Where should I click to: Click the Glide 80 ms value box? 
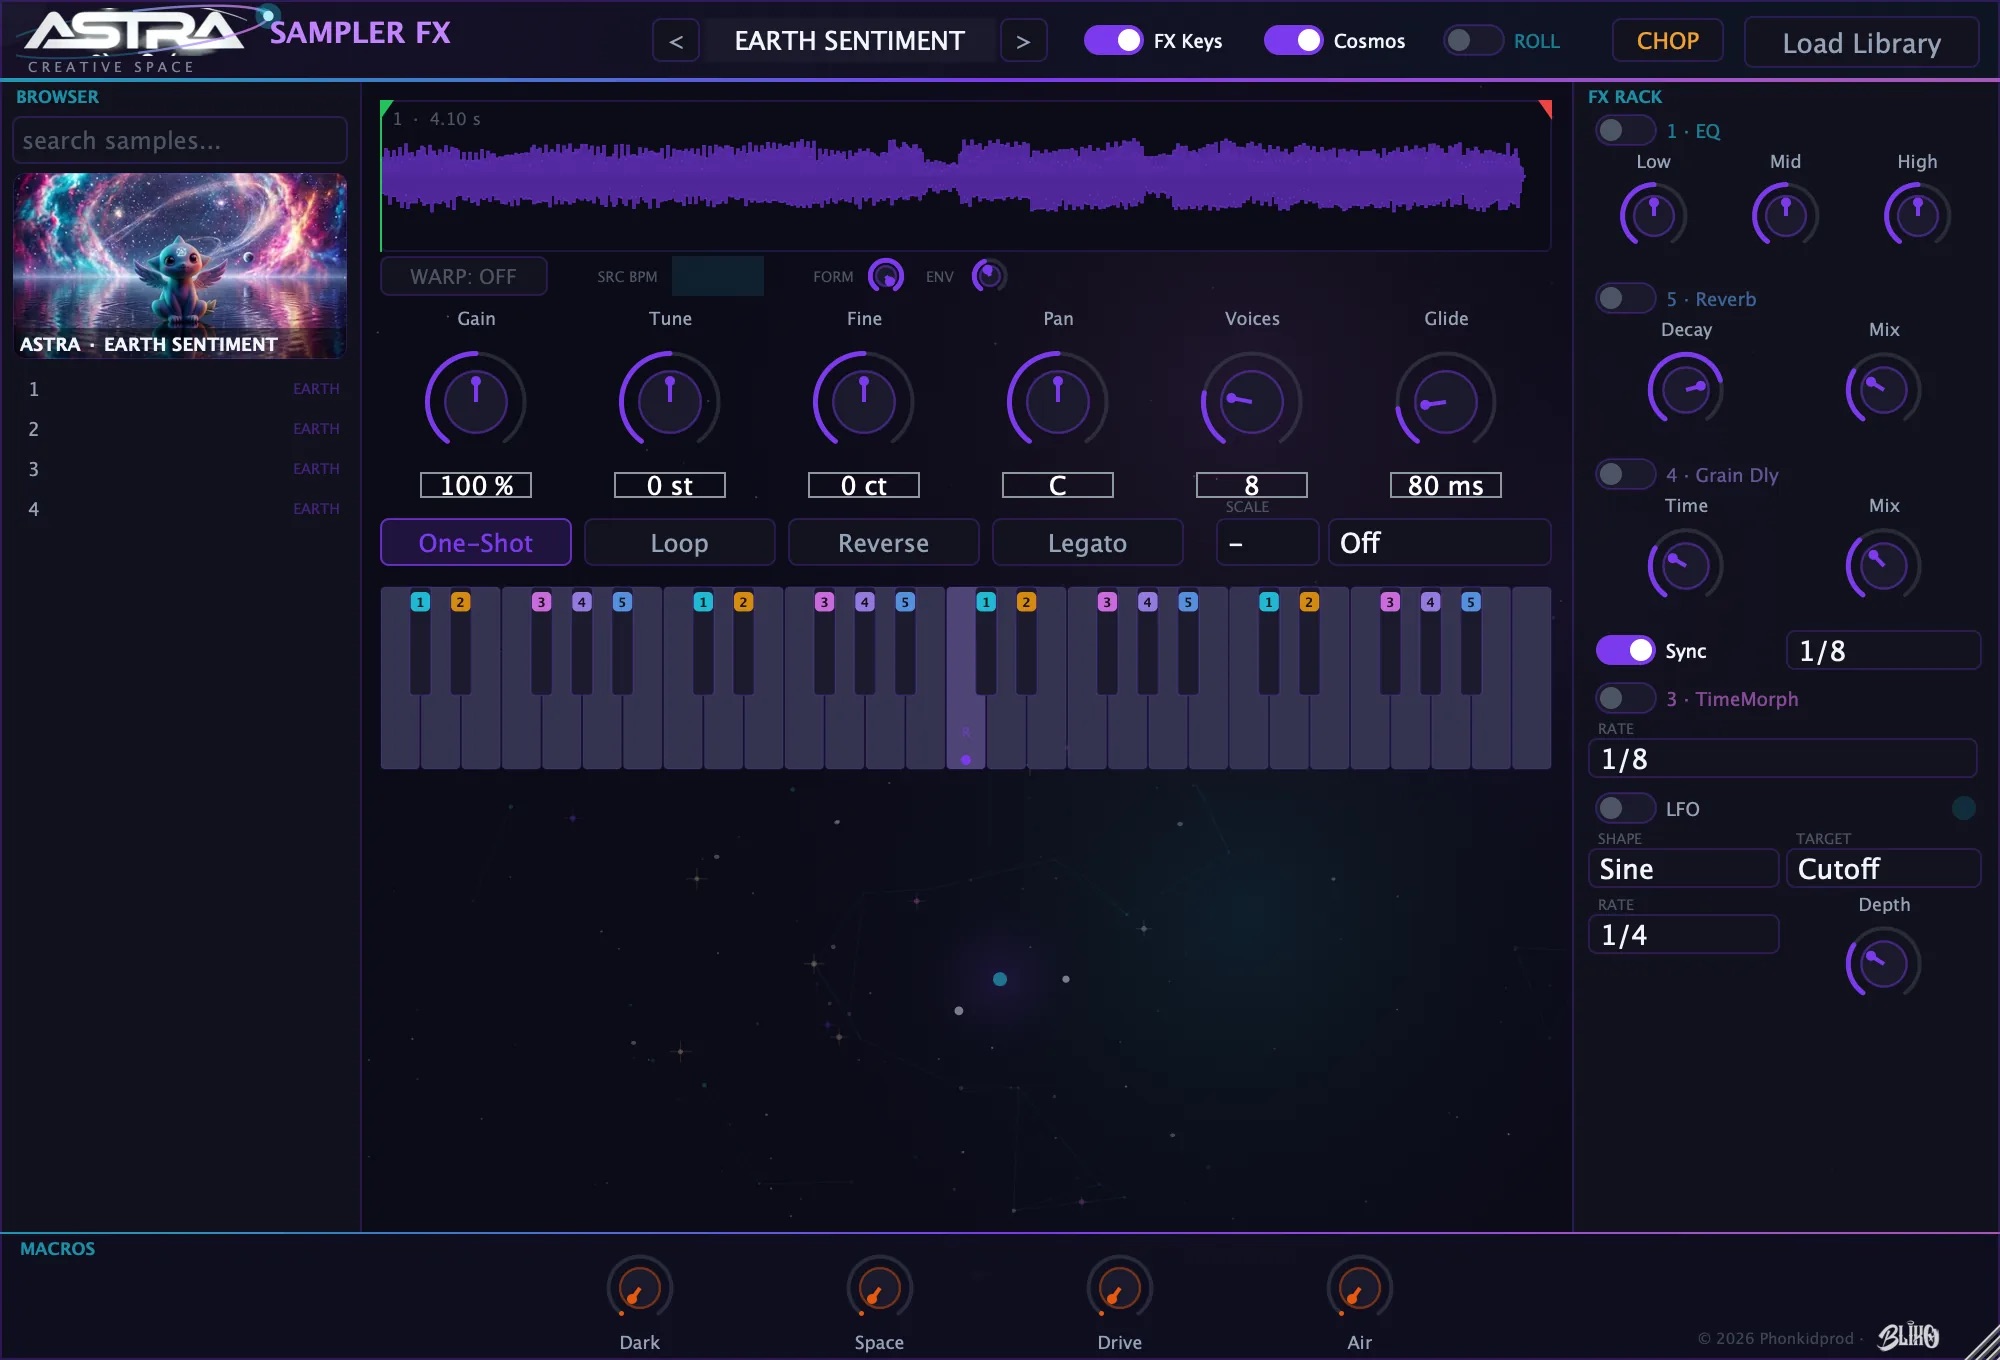(1445, 485)
